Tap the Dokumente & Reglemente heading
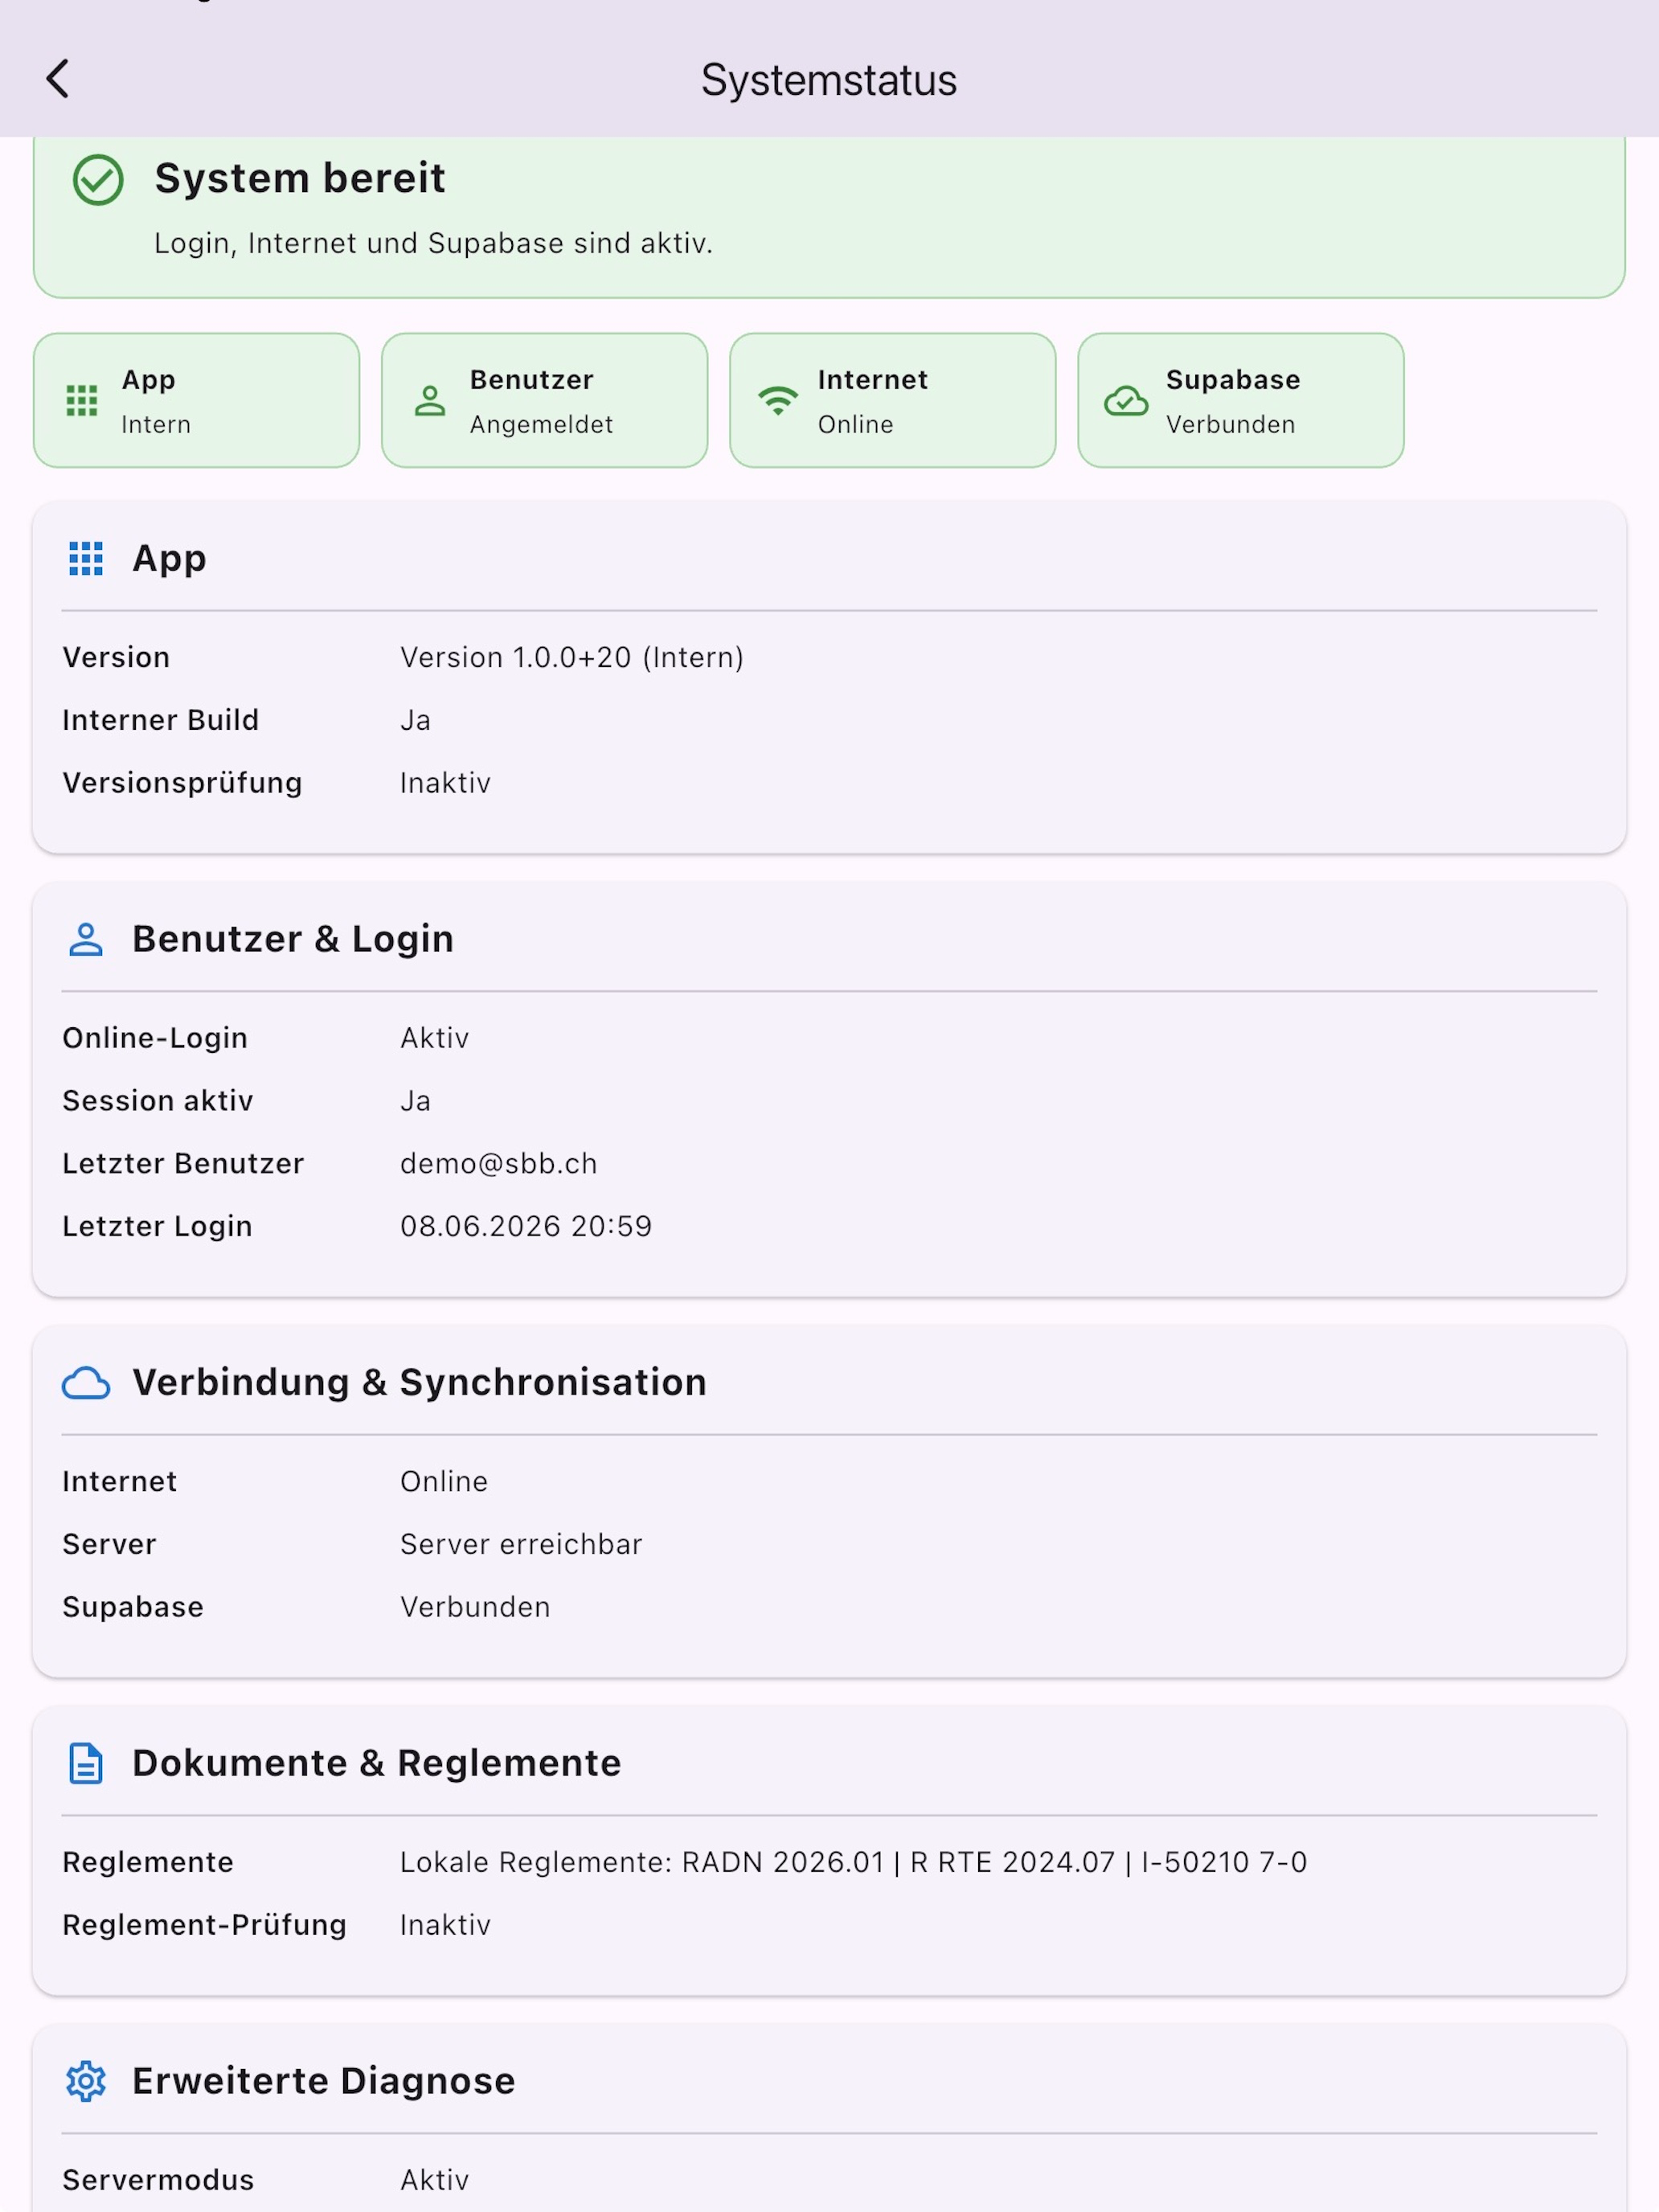The width and height of the screenshot is (1659, 2212). [x=377, y=1763]
